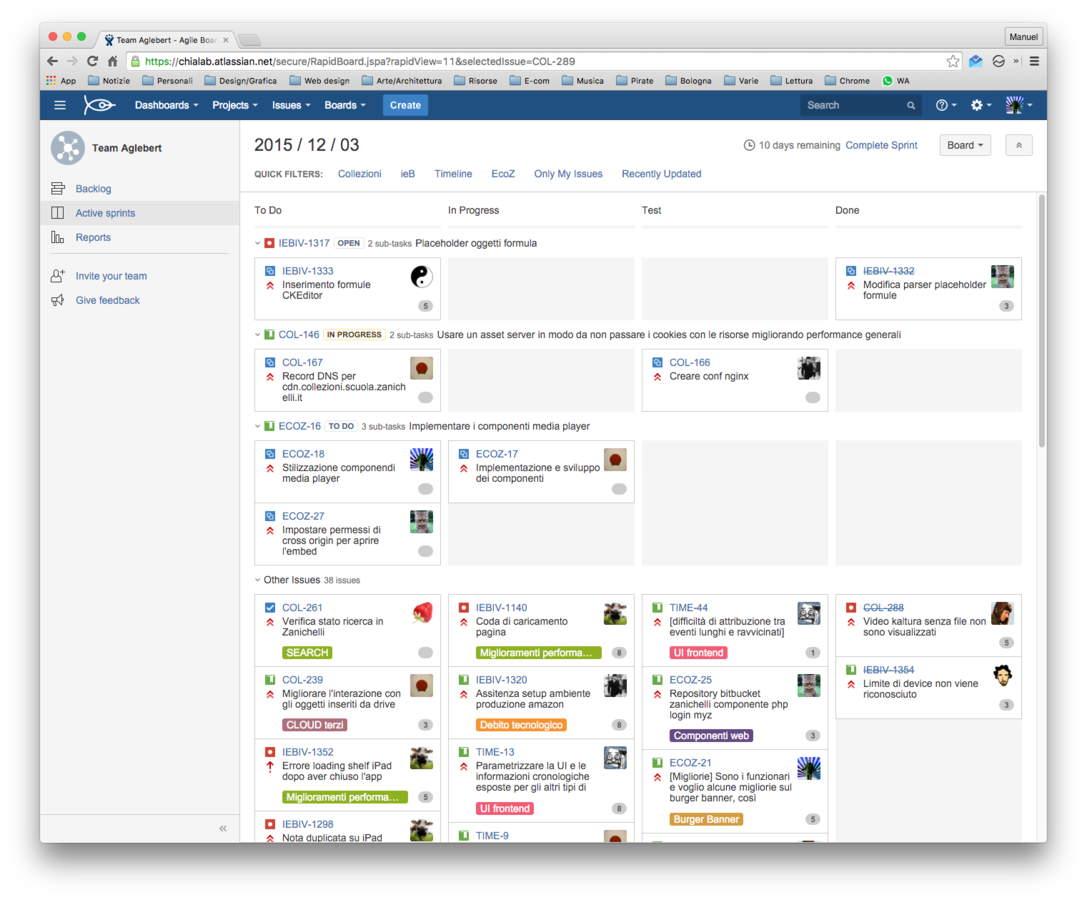This screenshot has width=1087, height=900.
Task: Open the Reports sidebar item
Action: coord(93,237)
